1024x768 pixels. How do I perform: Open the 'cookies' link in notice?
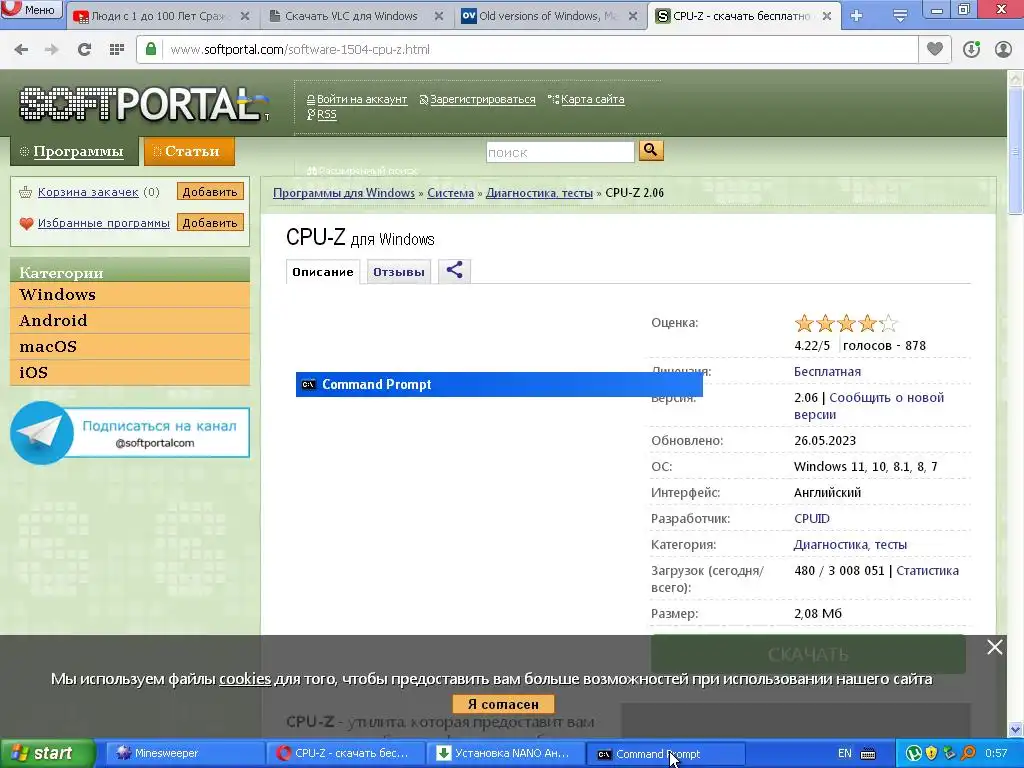coord(245,679)
